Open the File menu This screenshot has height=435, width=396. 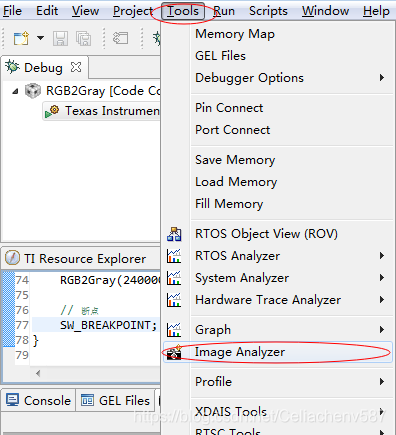point(12,11)
